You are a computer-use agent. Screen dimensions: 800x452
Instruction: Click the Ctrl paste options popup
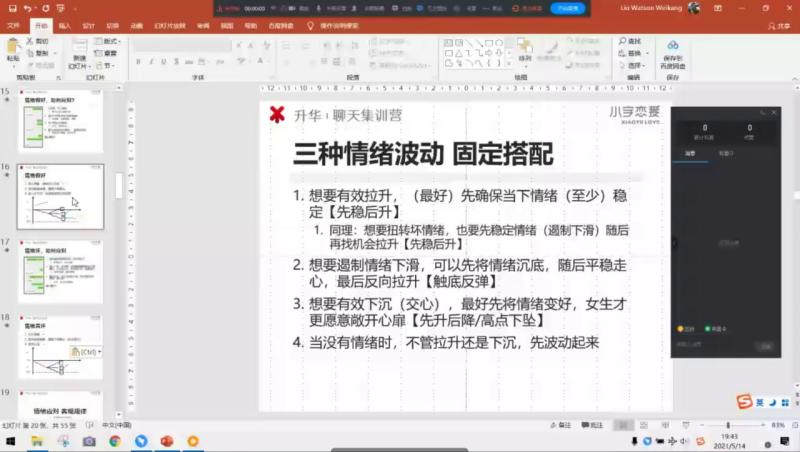86,352
